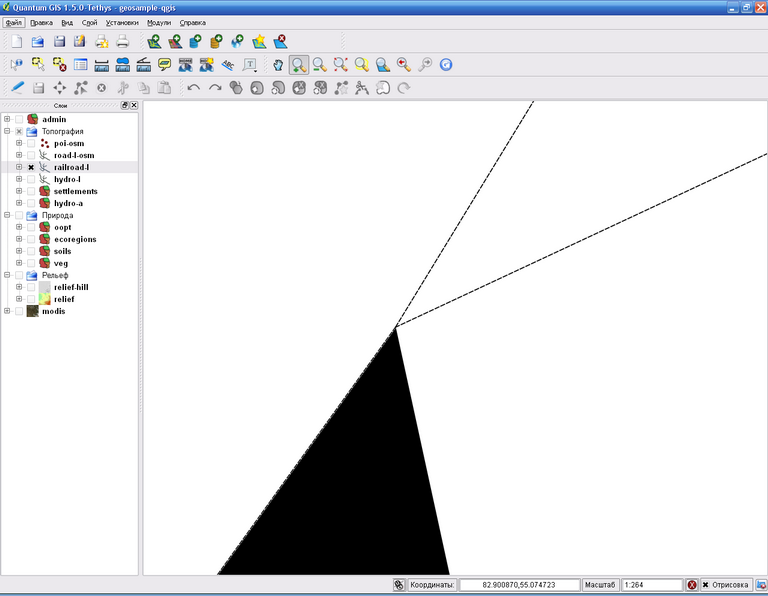Image resolution: width=768 pixels, height=596 pixels.
Task: Click the Масштаб scale input field
Action: pos(650,584)
